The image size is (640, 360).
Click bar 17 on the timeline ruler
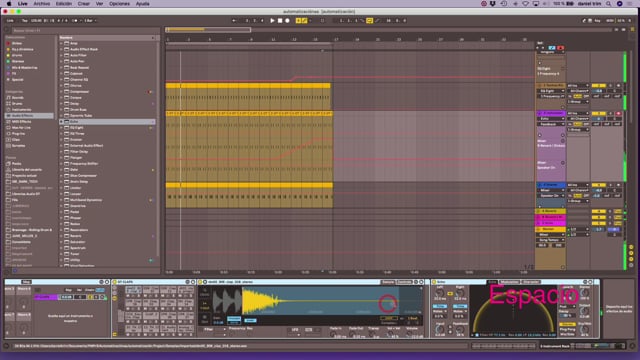[x=336, y=39]
